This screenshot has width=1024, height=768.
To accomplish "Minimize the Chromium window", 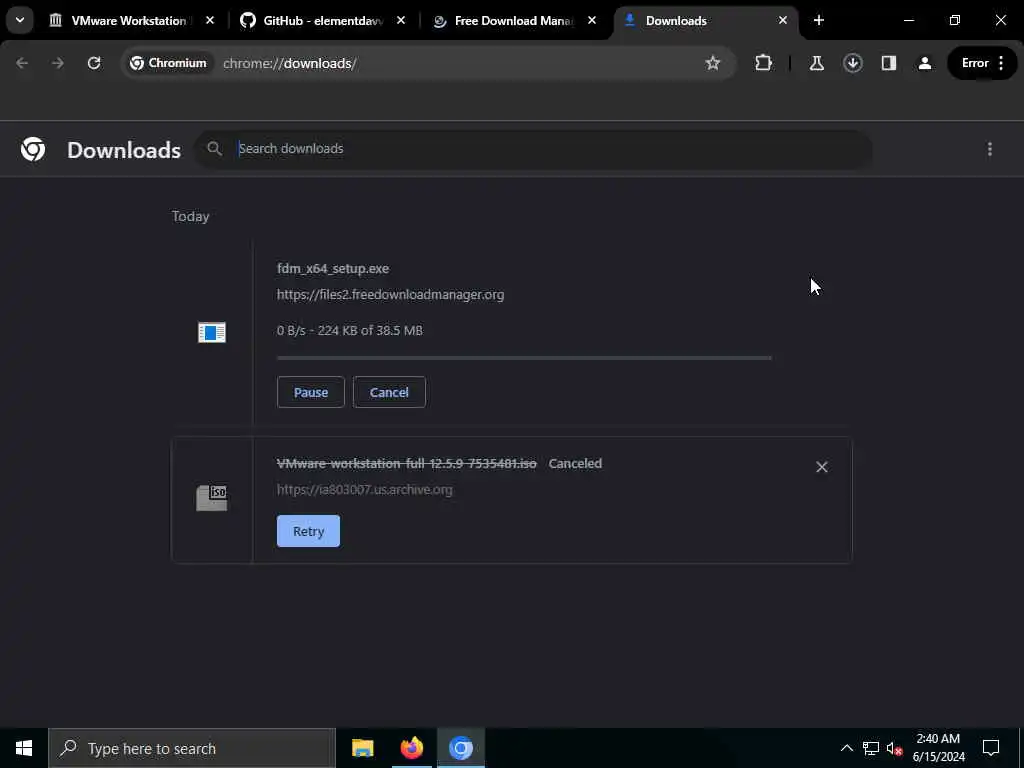I will coord(908,20).
